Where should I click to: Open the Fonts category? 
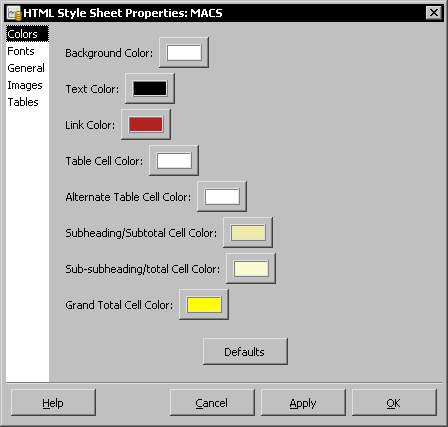click(x=21, y=51)
